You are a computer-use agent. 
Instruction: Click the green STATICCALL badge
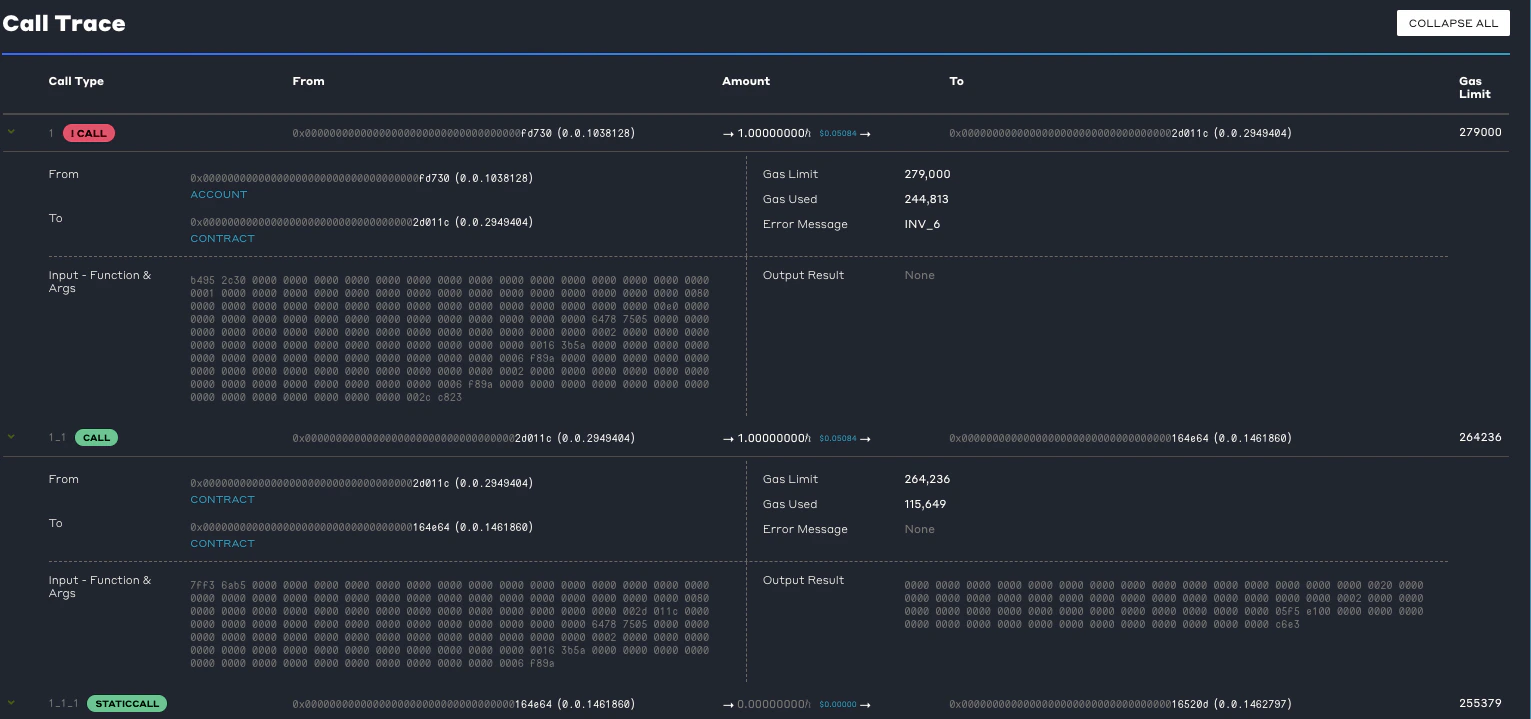click(126, 704)
